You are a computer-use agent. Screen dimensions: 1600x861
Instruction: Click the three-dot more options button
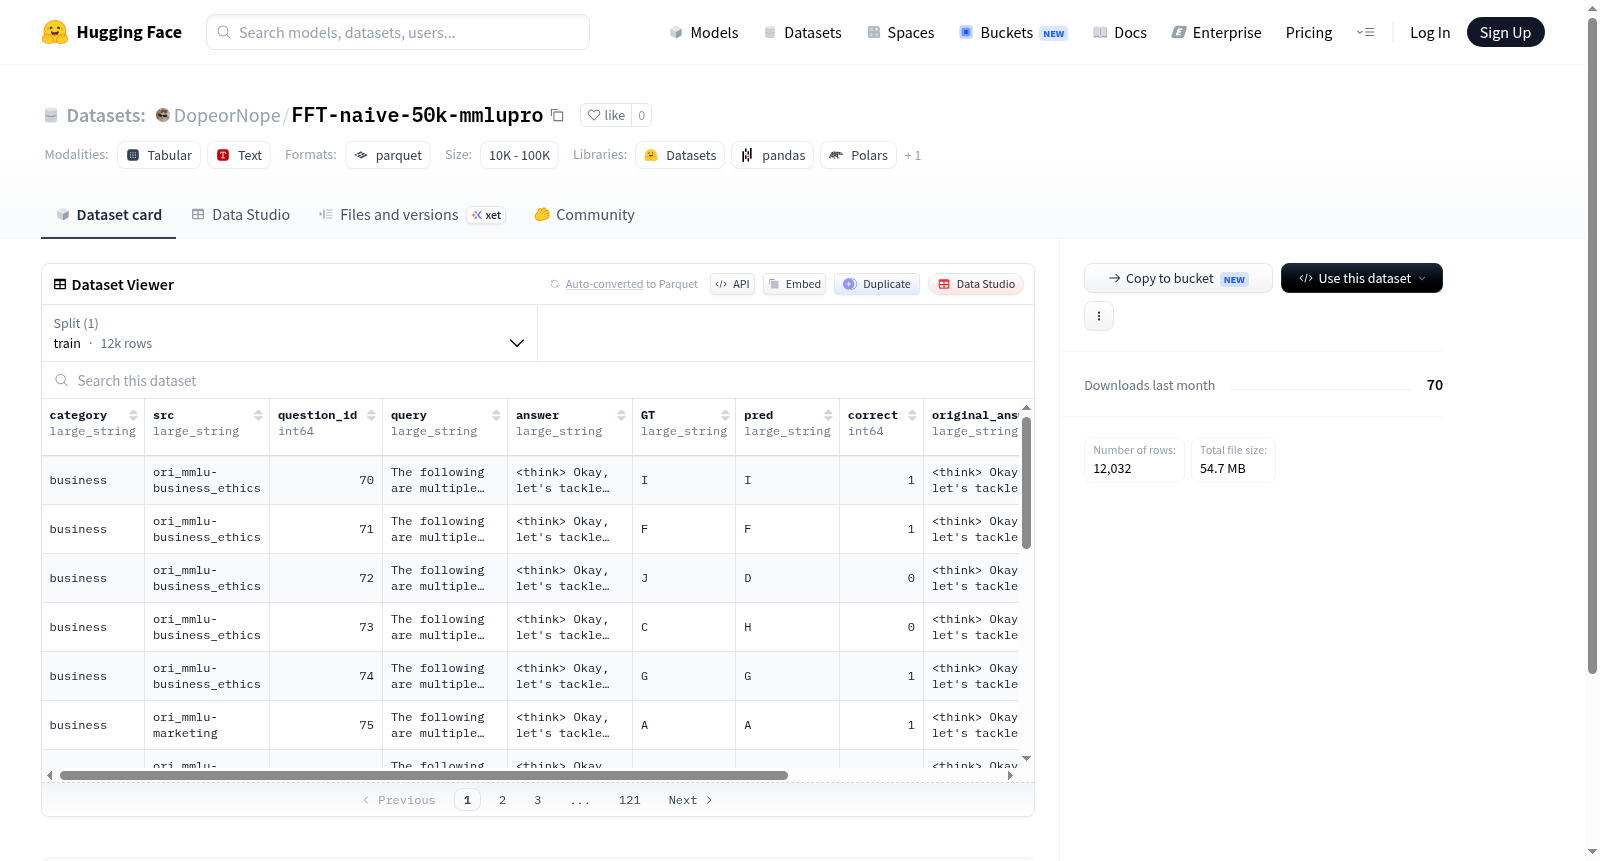[x=1099, y=316]
